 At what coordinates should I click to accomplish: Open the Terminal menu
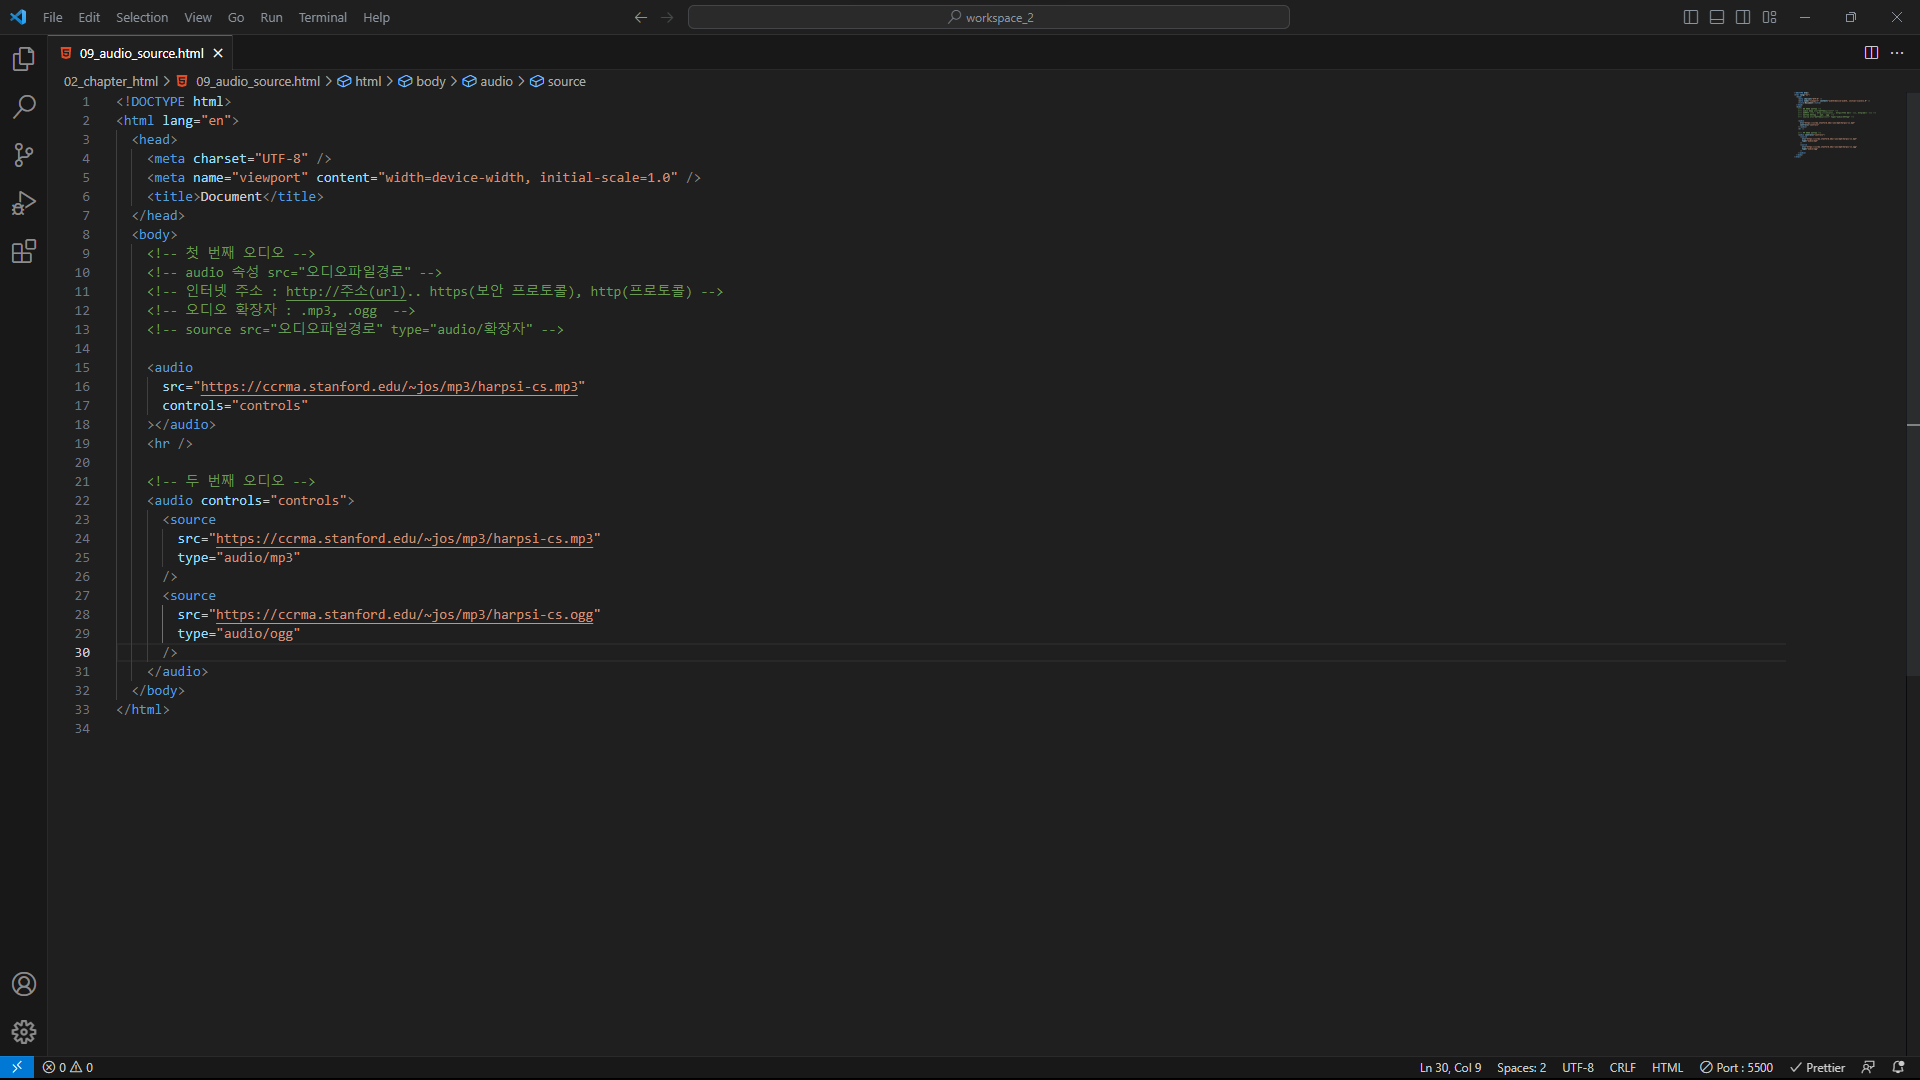click(x=322, y=17)
